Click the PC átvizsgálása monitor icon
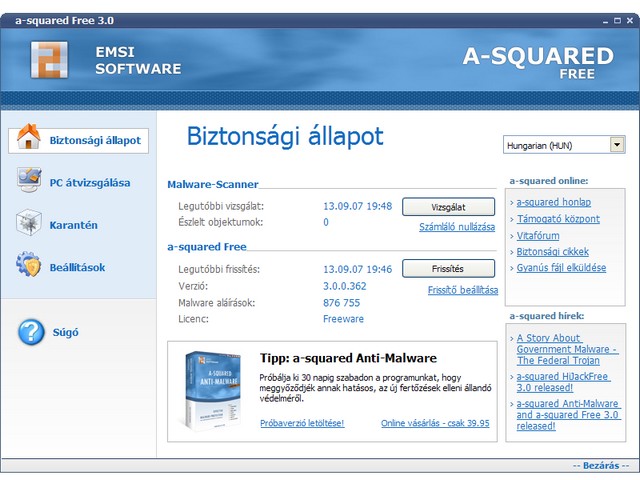Viewport: 640px width, 480px height. click(29, 179)
